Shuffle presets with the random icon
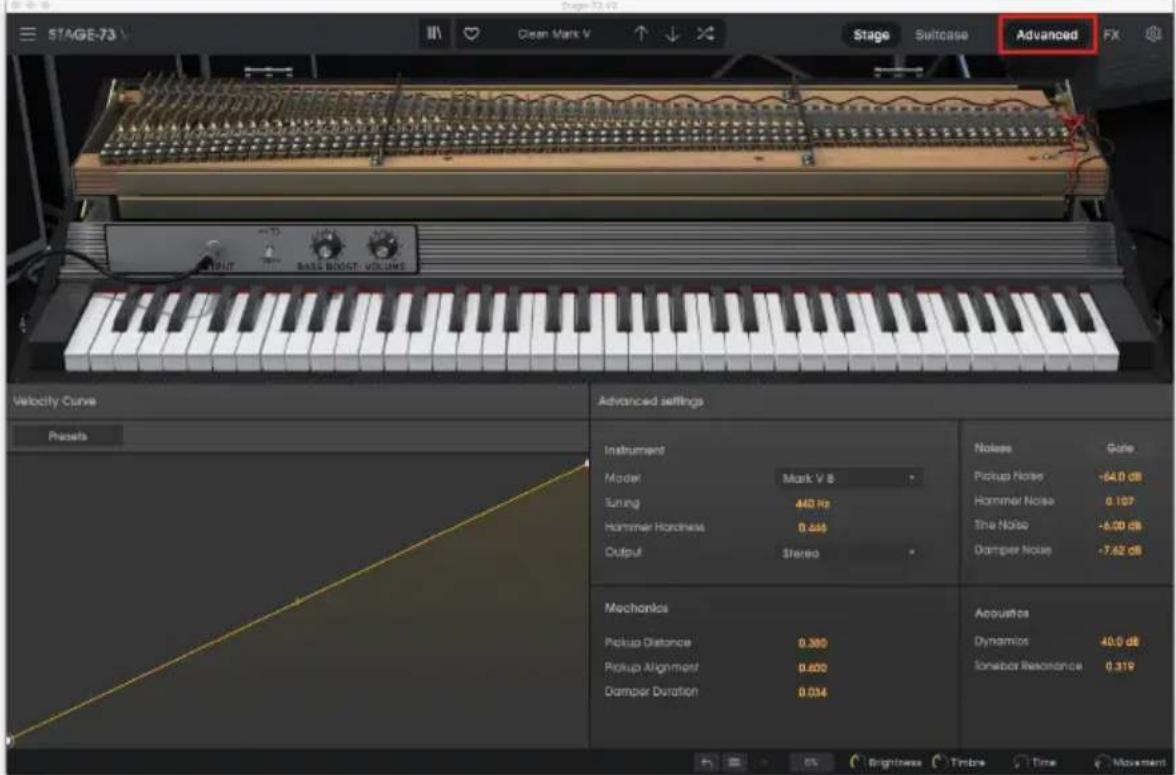The image size is (1176, 775). click(x=706, y=34)
